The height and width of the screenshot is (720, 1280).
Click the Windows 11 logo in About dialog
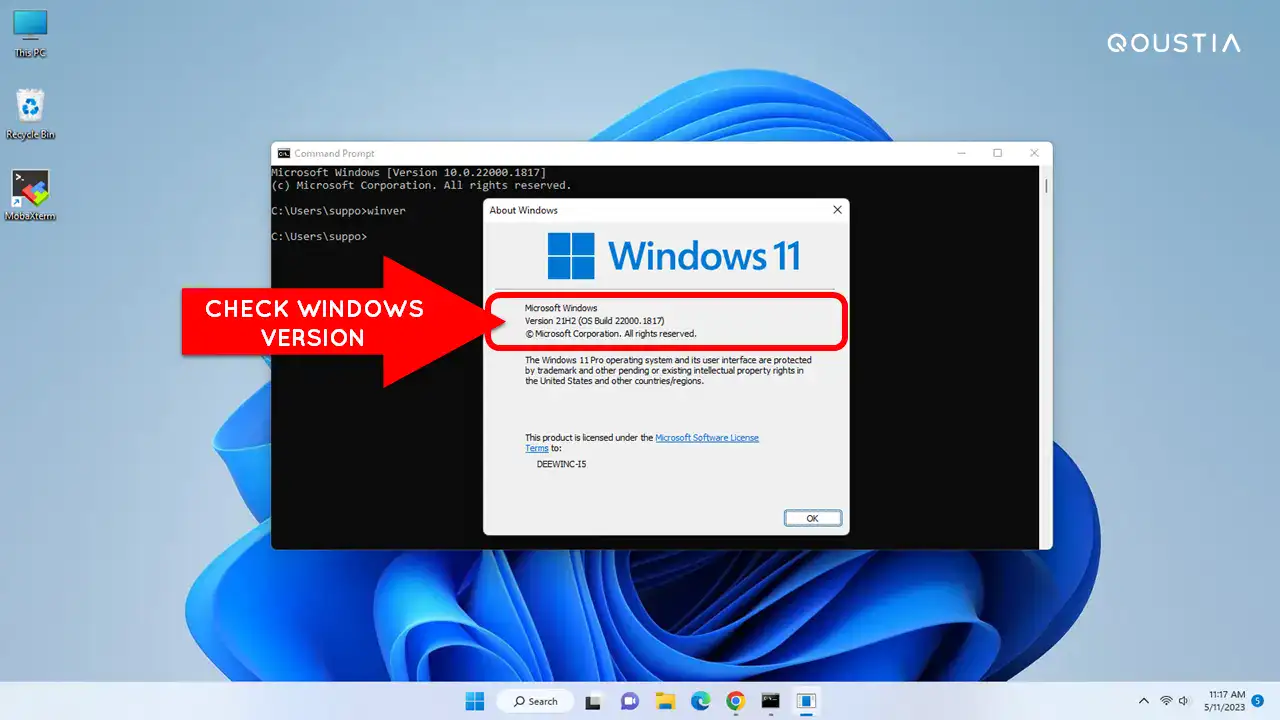(x=673, y=256)
